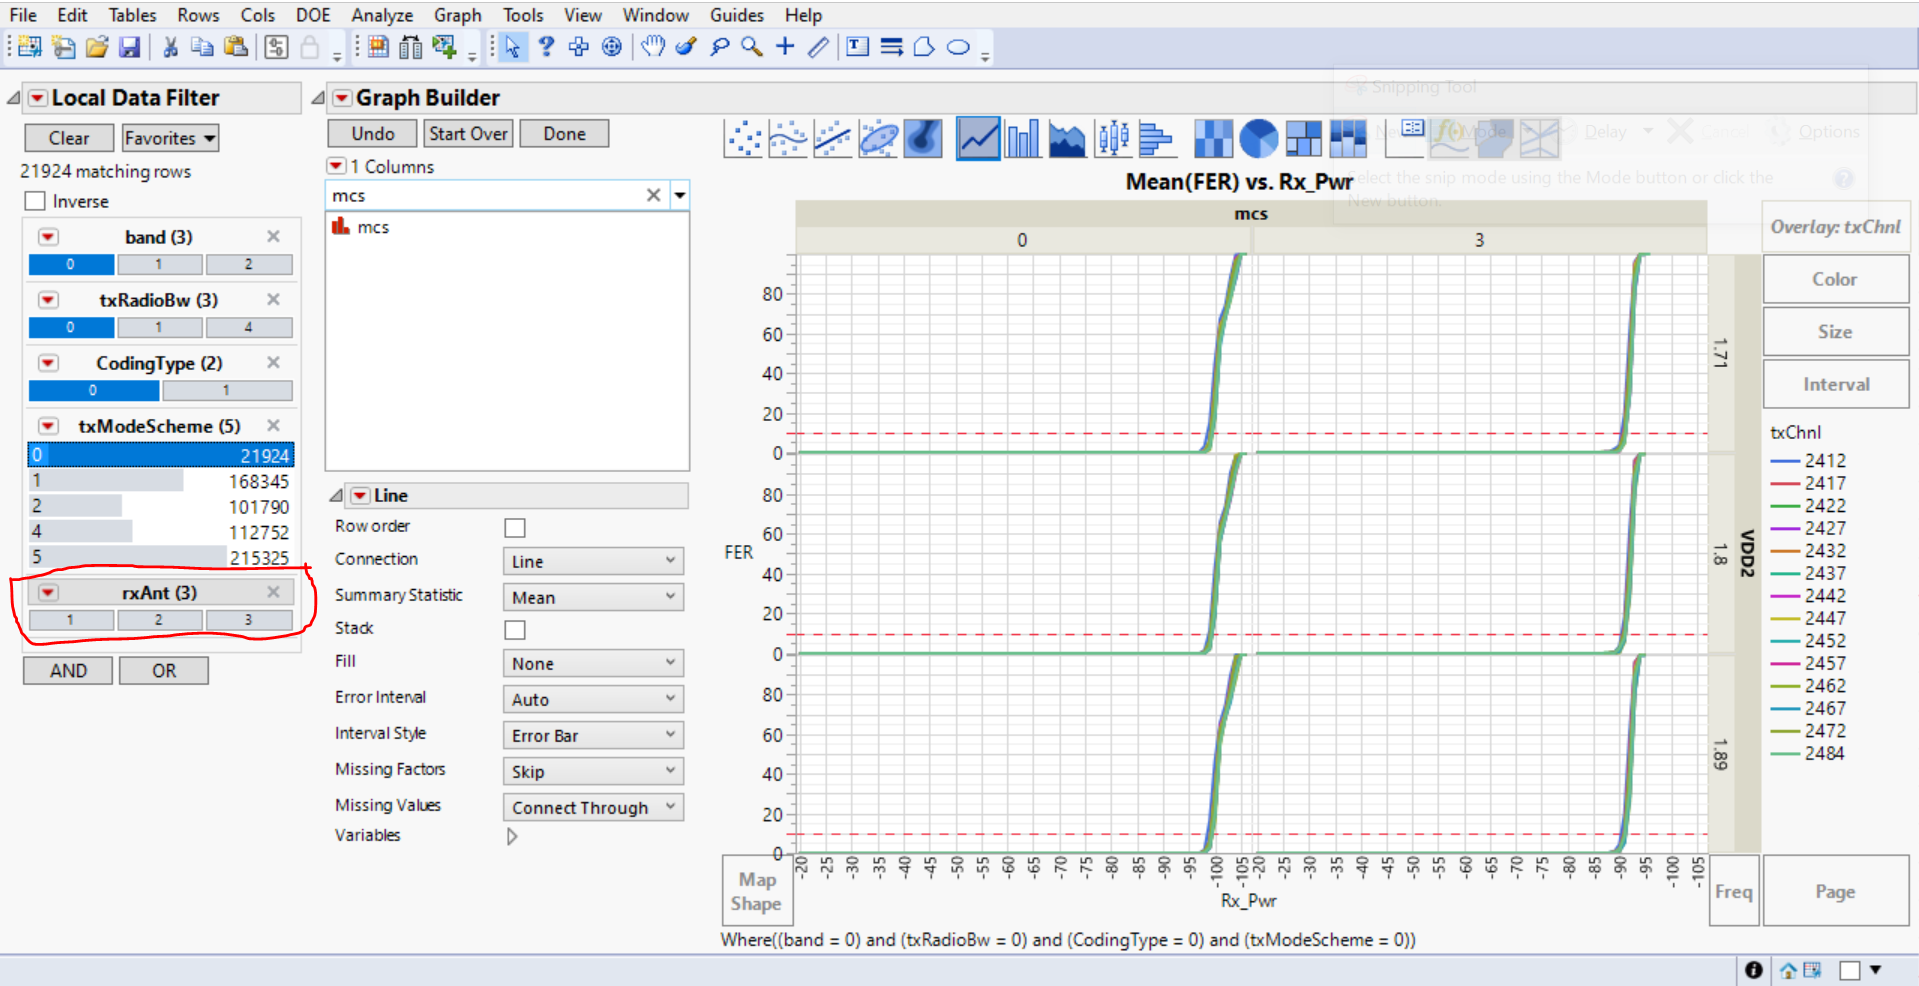The width and height of the screenshot is (1919, 986).
Task: Select the Lasso tool in toolbar
Action: 719,47
